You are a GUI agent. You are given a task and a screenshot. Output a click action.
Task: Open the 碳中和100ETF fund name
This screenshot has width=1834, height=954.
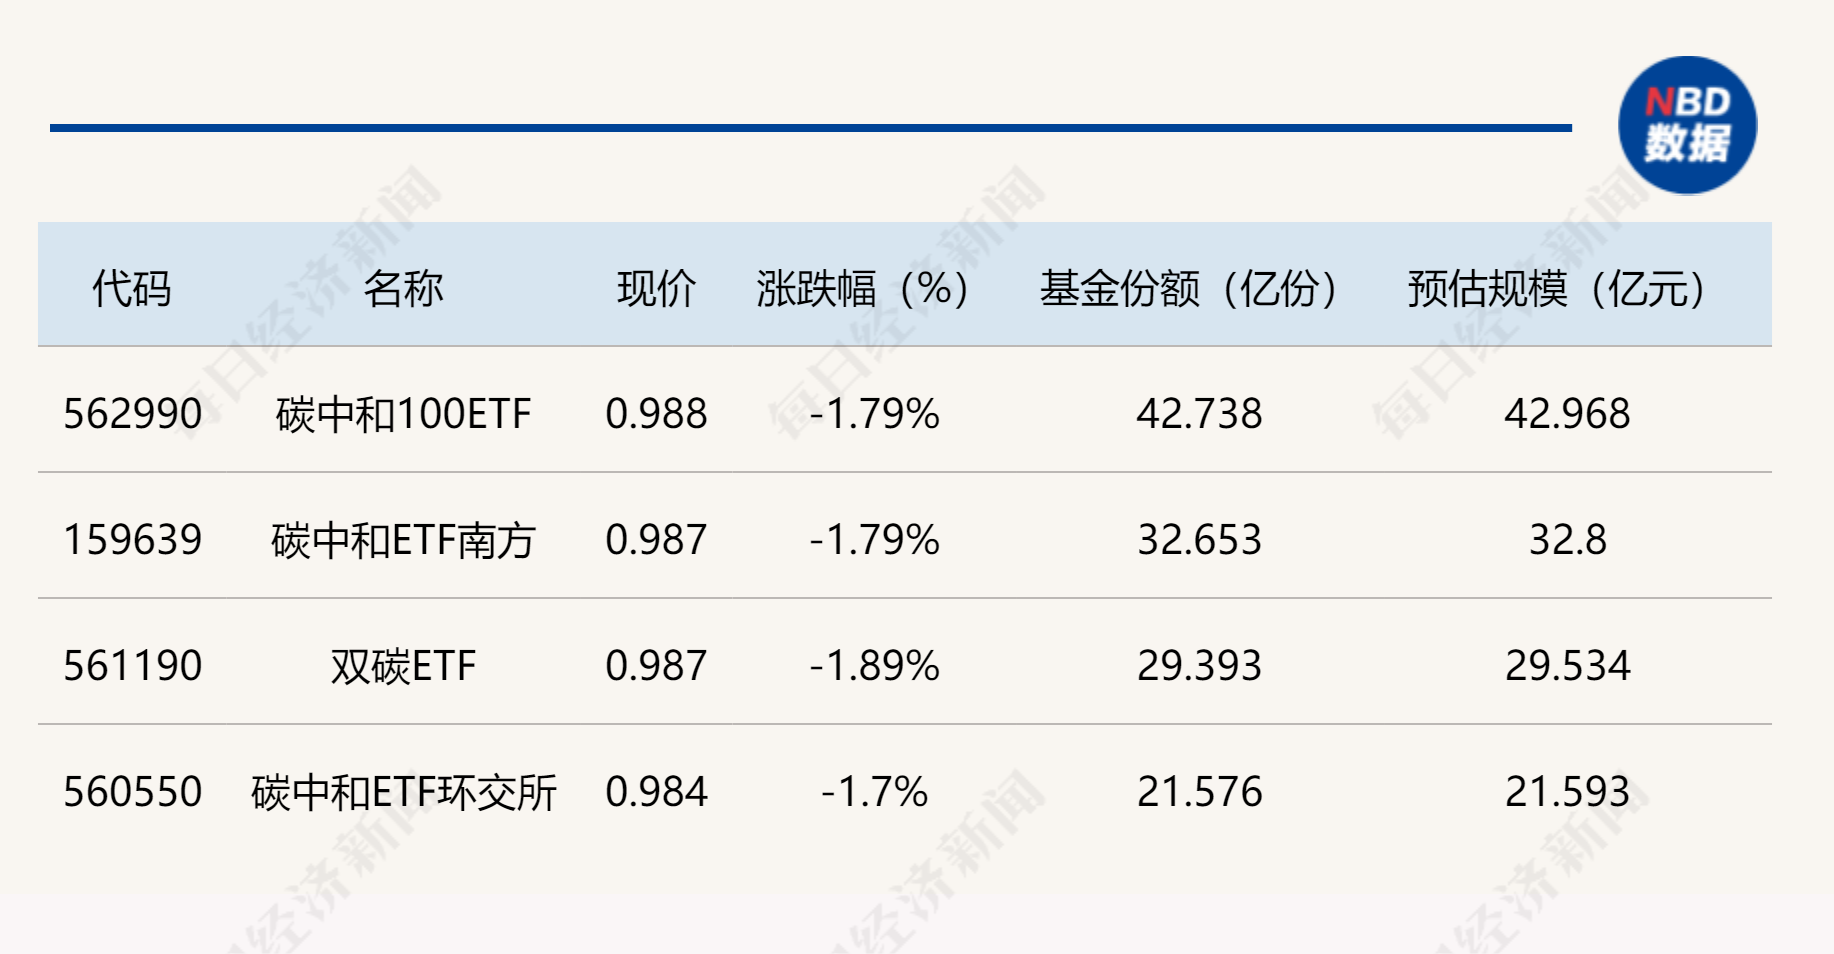tap(403, 414)
